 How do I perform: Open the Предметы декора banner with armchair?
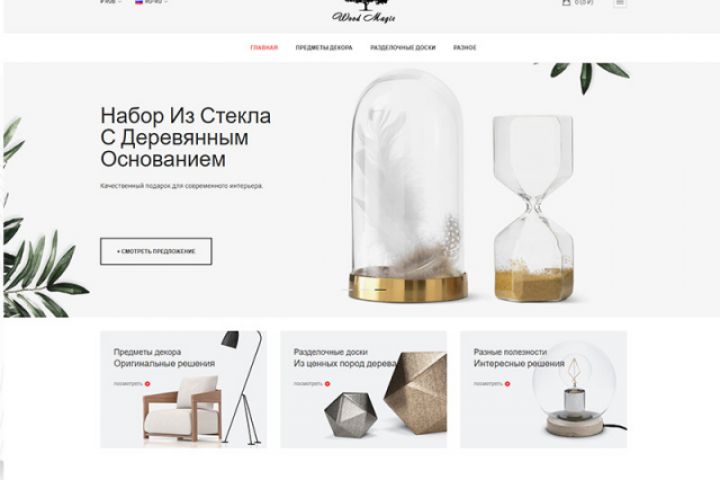[183, 389]
